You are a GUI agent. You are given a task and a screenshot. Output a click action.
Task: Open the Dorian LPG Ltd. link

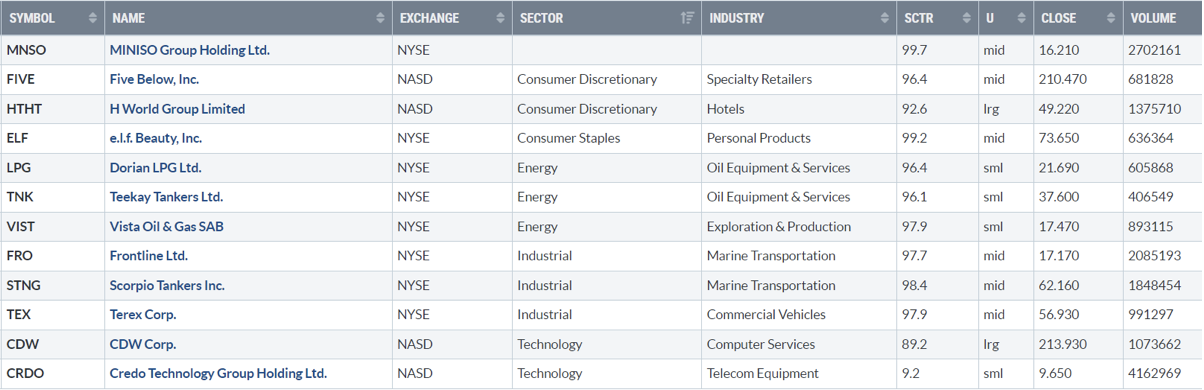(x=155, y=168)
